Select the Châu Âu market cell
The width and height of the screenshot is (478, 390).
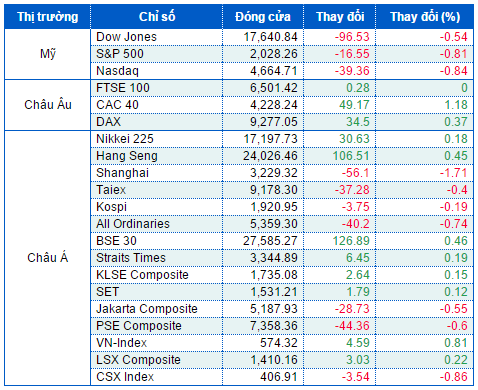pos(48,105)
